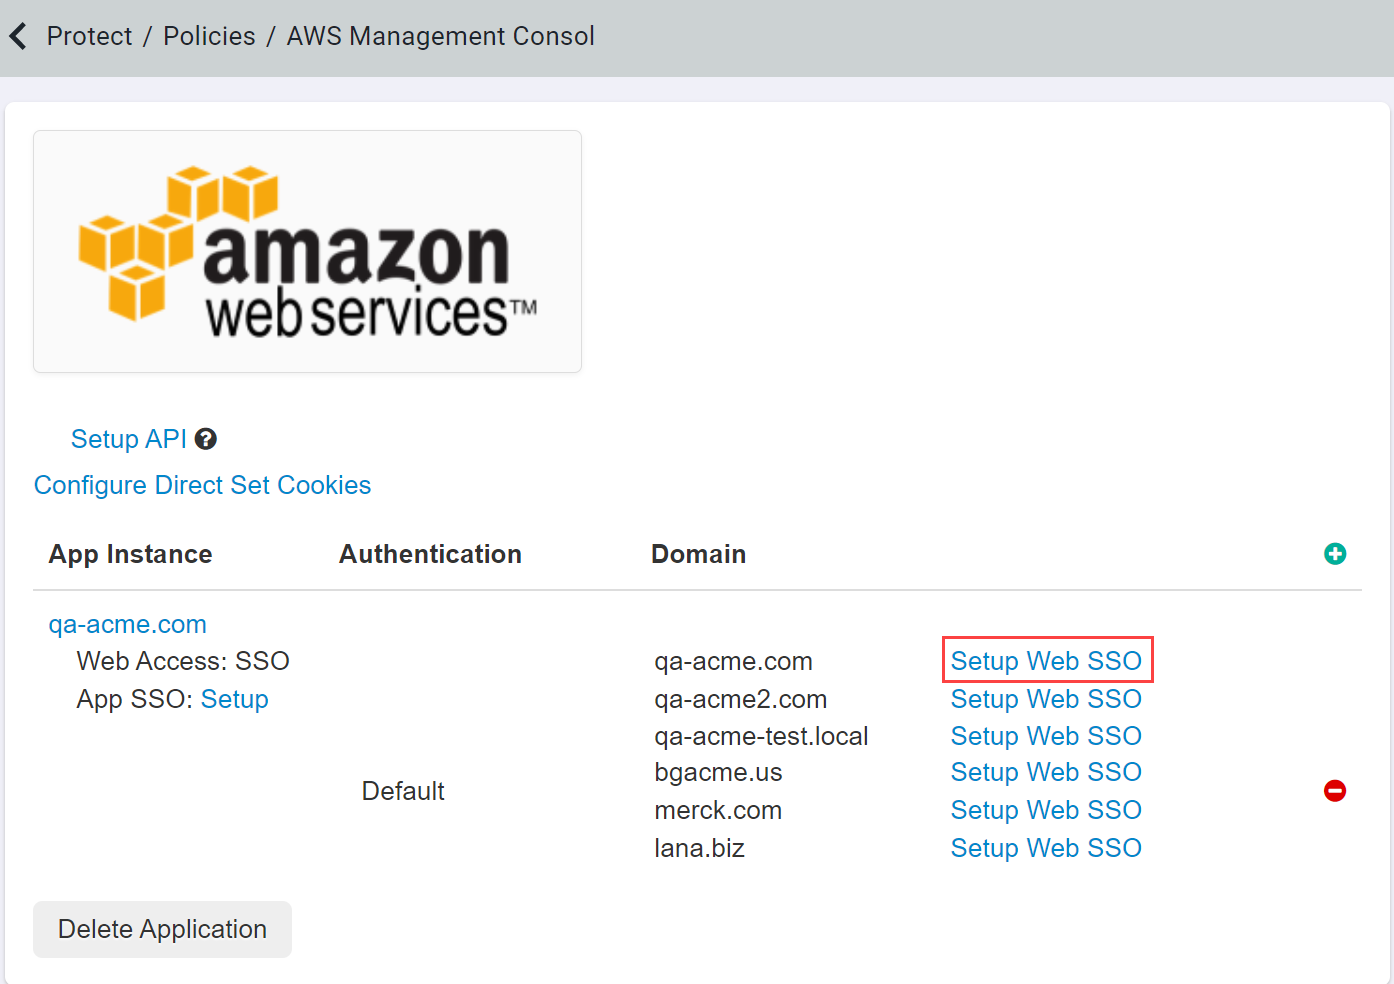The height and width of the screenshot is (984, 1394).
Task: Click the Default authentication label
Action: (403, 791)
